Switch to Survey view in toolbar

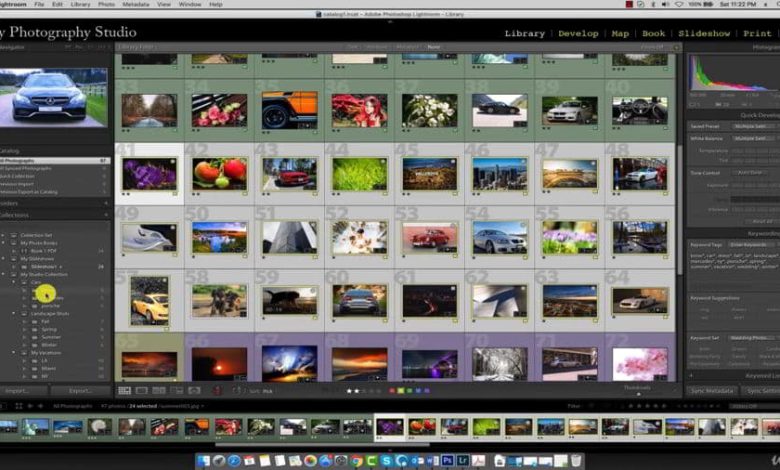[177, 391]
